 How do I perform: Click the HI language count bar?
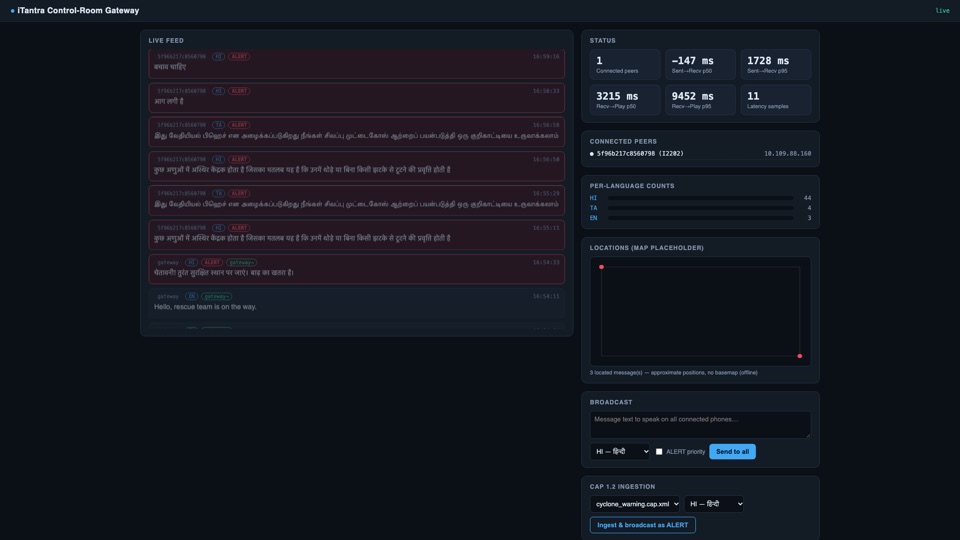700,198
